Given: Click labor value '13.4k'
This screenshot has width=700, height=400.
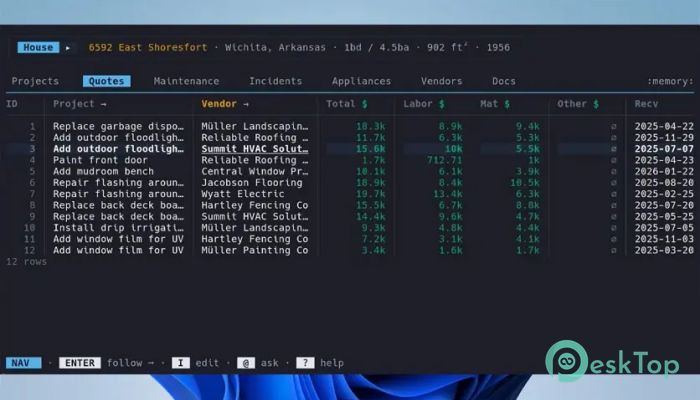Looking at the screenshot, I should point(448,194).
